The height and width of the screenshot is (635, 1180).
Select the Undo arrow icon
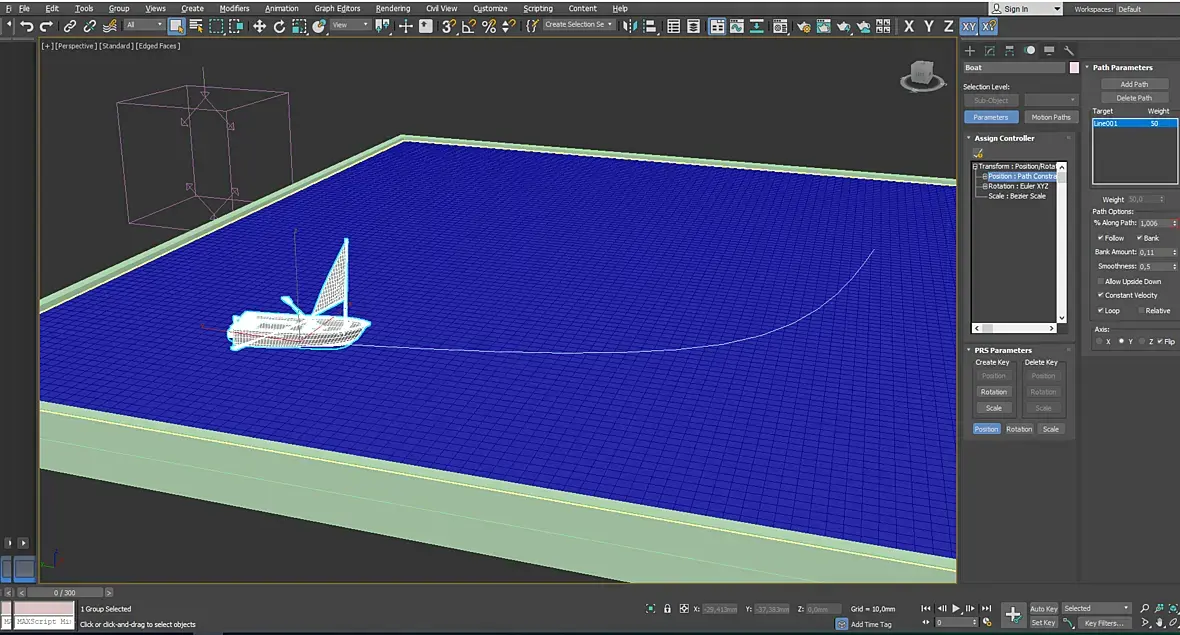[27, 26]
